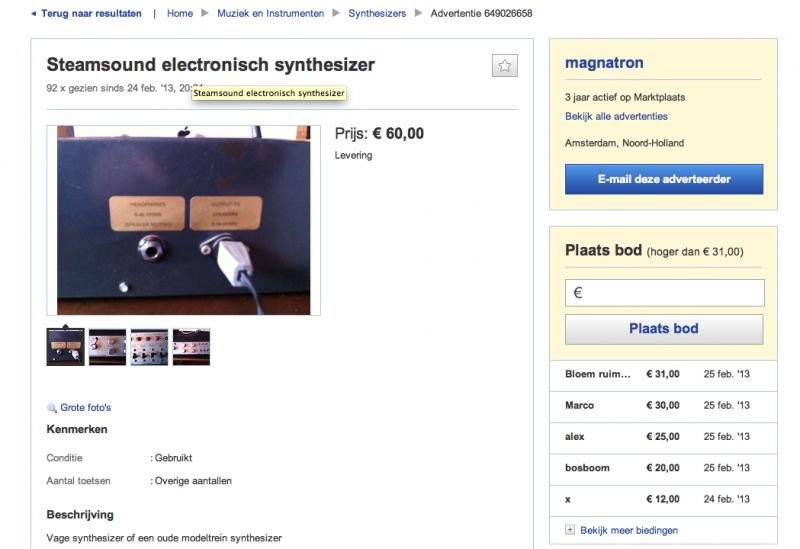Image resolution: width=800 pixels, height=549 pixels.
Task: Click the magnifier icon beside Grote foto's
Action: [52, 408]
